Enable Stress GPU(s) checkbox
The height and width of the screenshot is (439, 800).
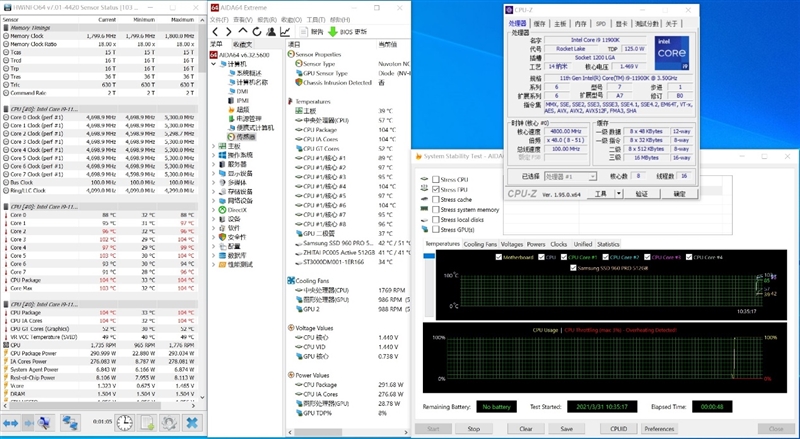[436, 230]
